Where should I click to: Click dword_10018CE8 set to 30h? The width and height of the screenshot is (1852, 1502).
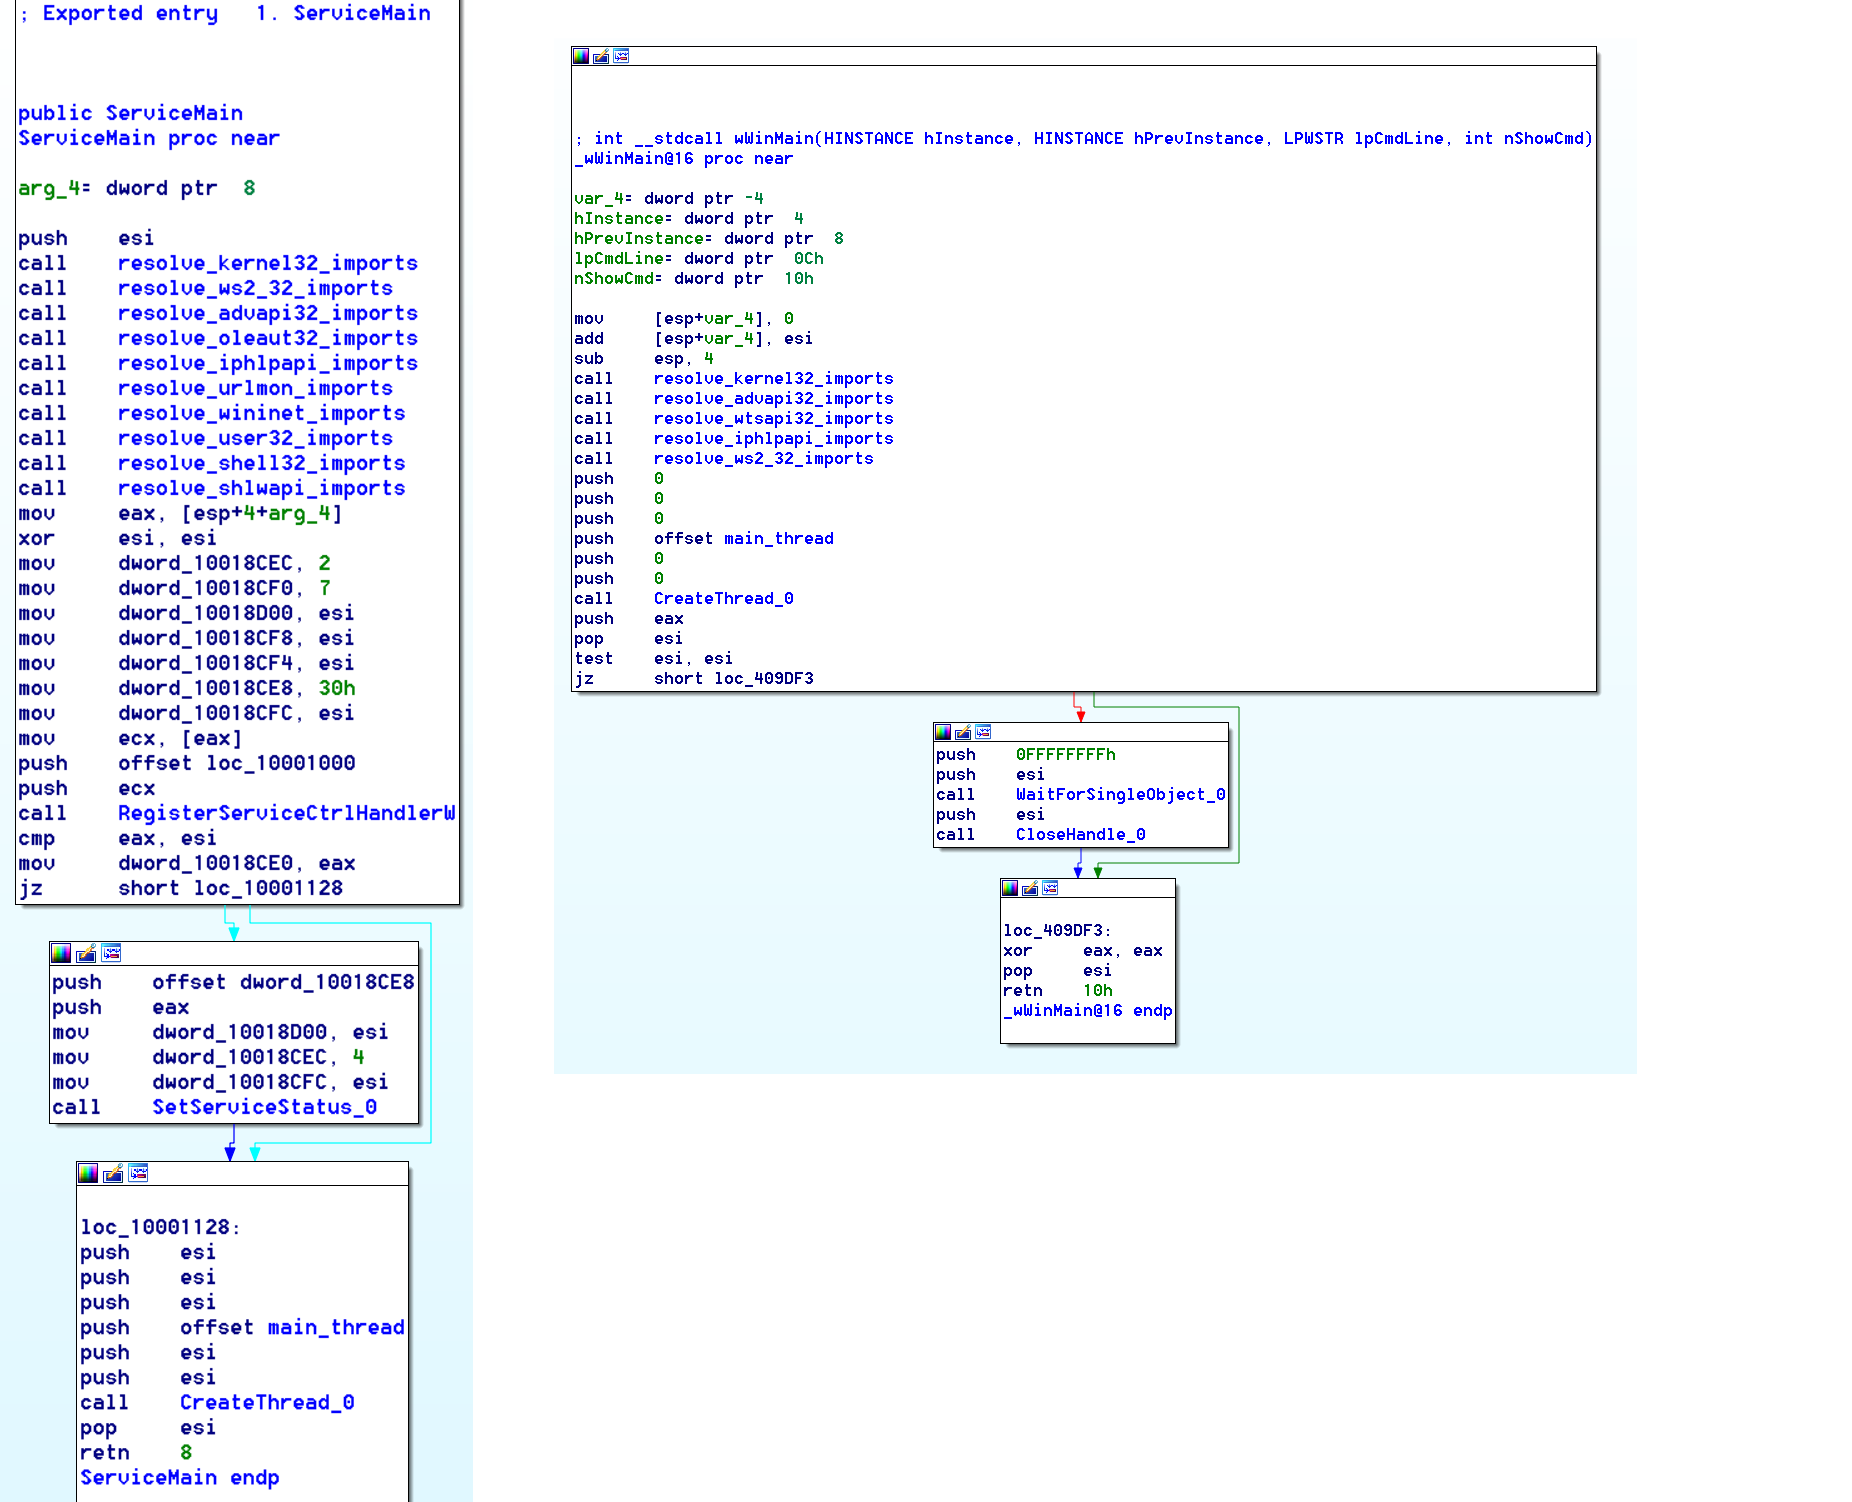(x=206, y=688)
